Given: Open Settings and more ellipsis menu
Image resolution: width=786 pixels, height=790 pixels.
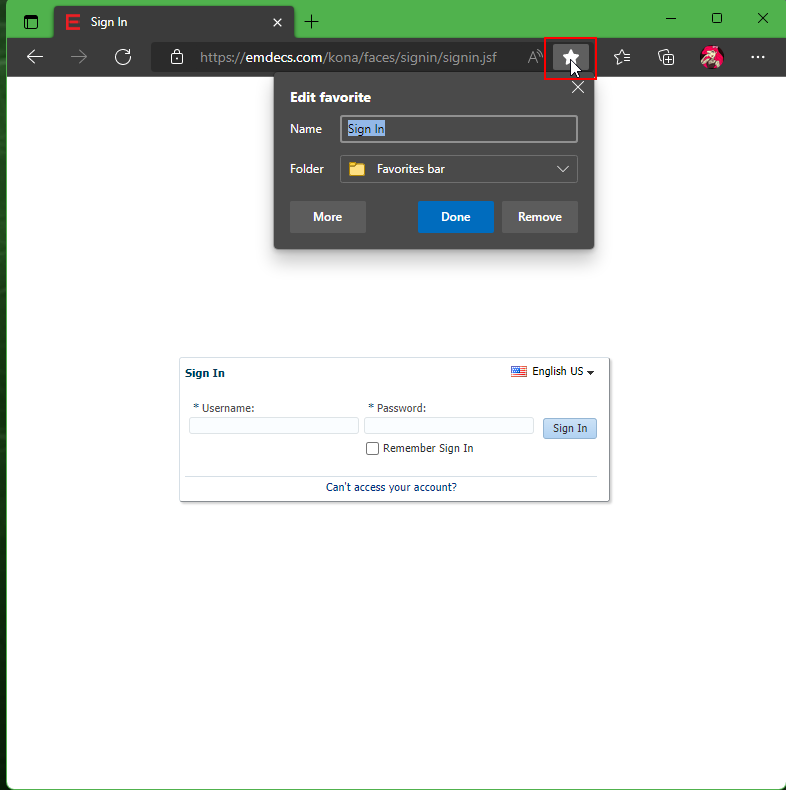Looking at the screenshot, I should tap(757, 57).
